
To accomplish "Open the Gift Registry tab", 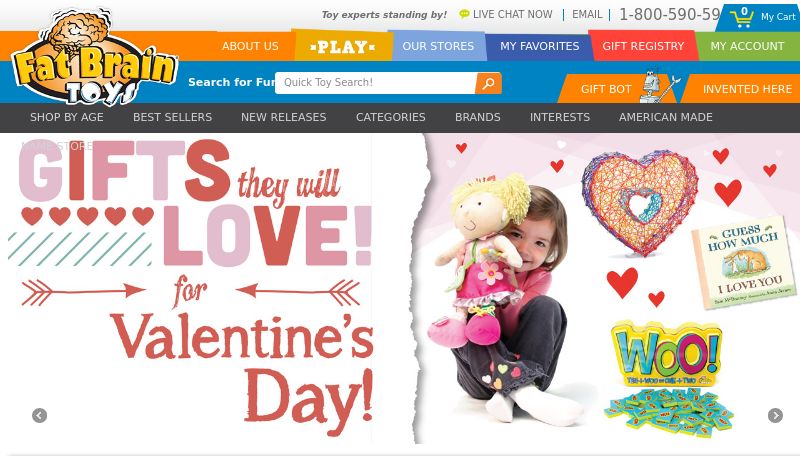I will click(x=643, y=46).
